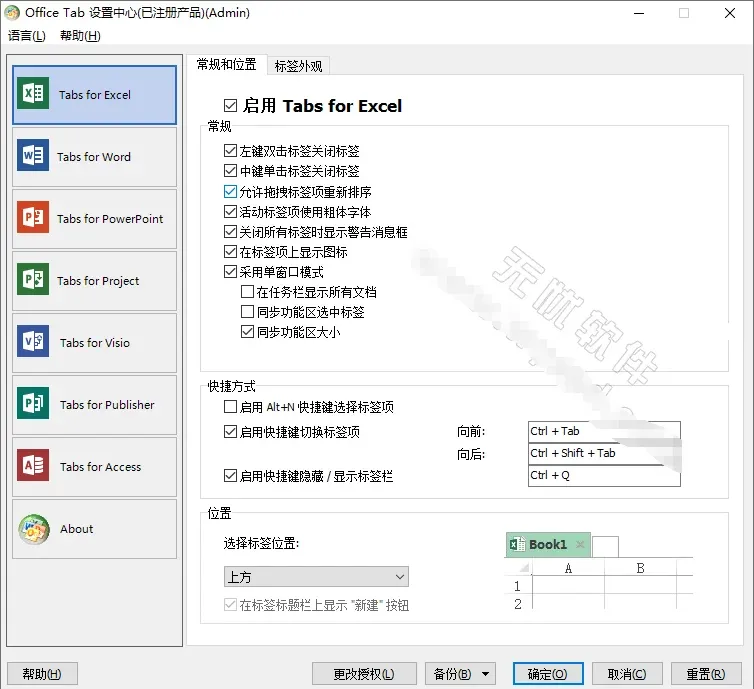The height and width of the screenshot is (689, 754).
Task: Minimize the Office Tab settings window
Action: coord(639,13)
